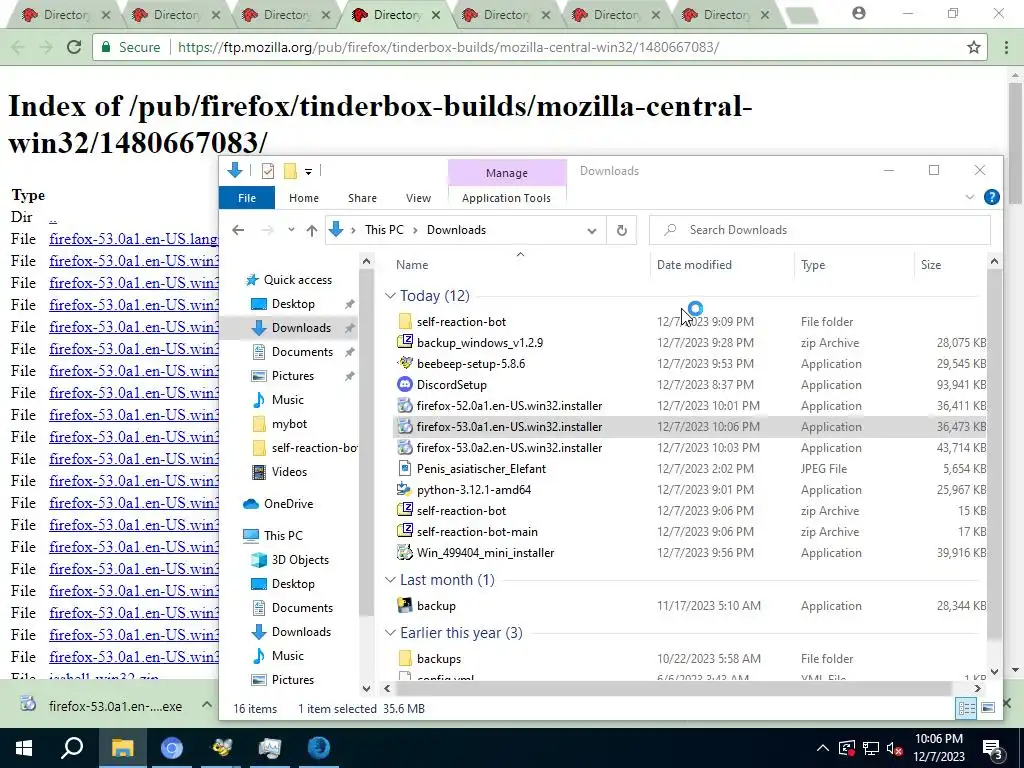Screen dimensions: 1024x768
Task: Switch Explorer to large icons view
Action: click(x=988, y=708)
